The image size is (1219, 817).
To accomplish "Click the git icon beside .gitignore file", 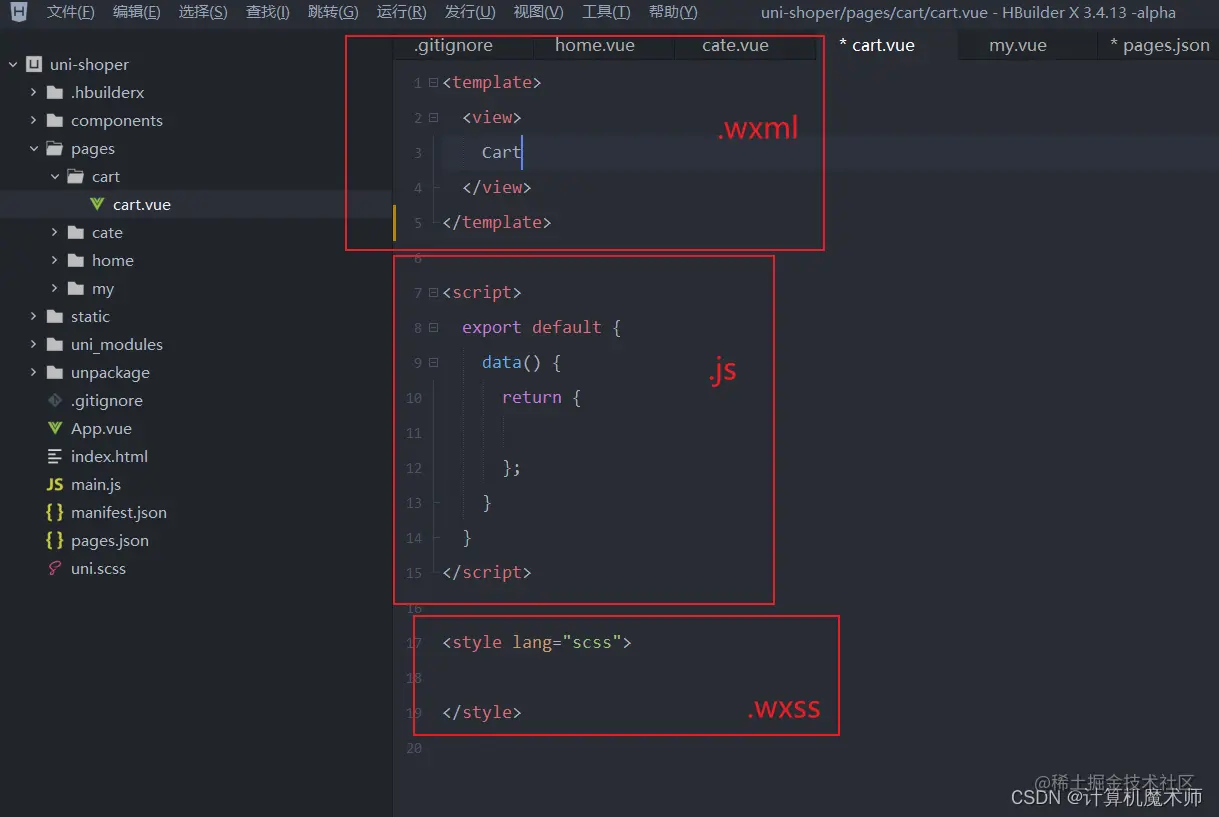I will coord(55,401).
